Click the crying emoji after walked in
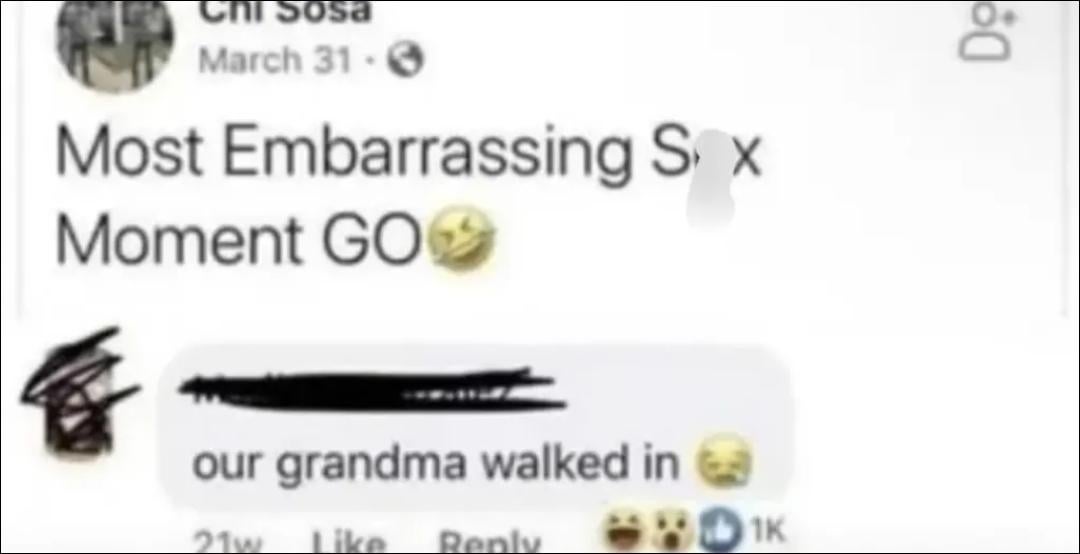This screenshot has height=554, width=1080. pyautogui.click(x=723, y=461)
